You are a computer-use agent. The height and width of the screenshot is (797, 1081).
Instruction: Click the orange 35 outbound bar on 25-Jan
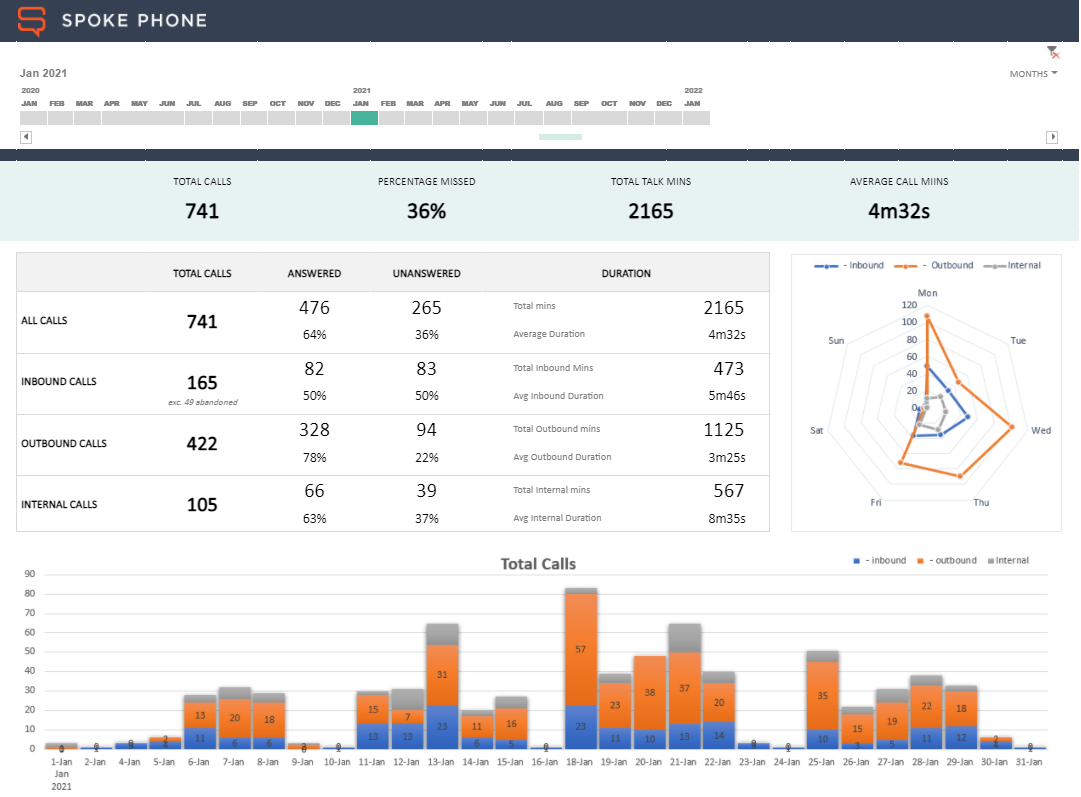[822, 695]
